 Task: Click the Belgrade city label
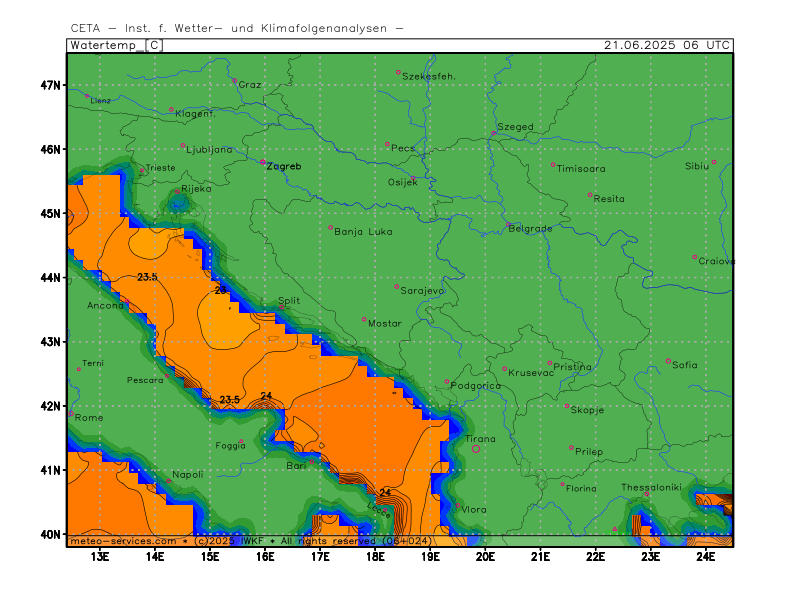point(530,229)
